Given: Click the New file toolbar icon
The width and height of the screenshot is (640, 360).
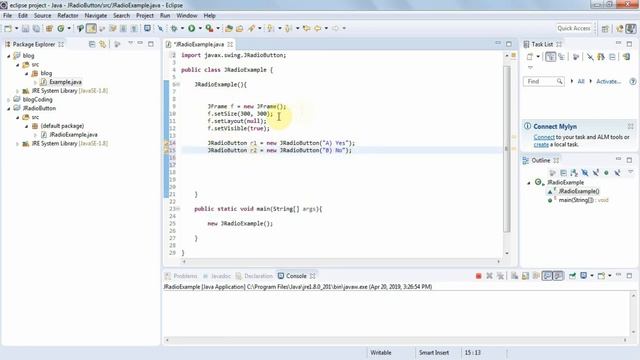Looking at the screenshot, I should click(x=8, y=28).
